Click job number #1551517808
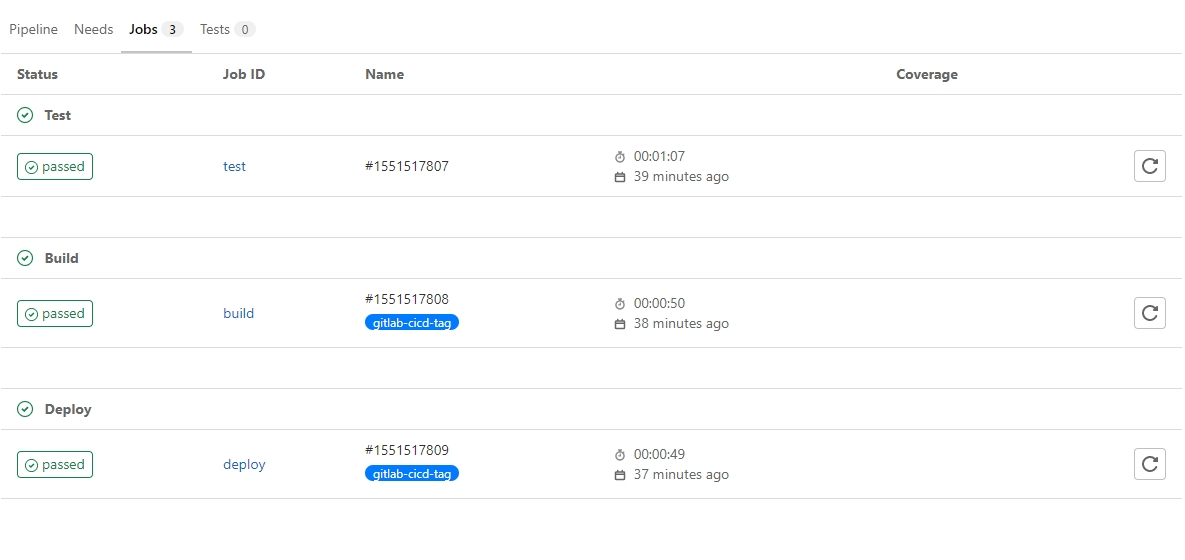 [407, 299]
